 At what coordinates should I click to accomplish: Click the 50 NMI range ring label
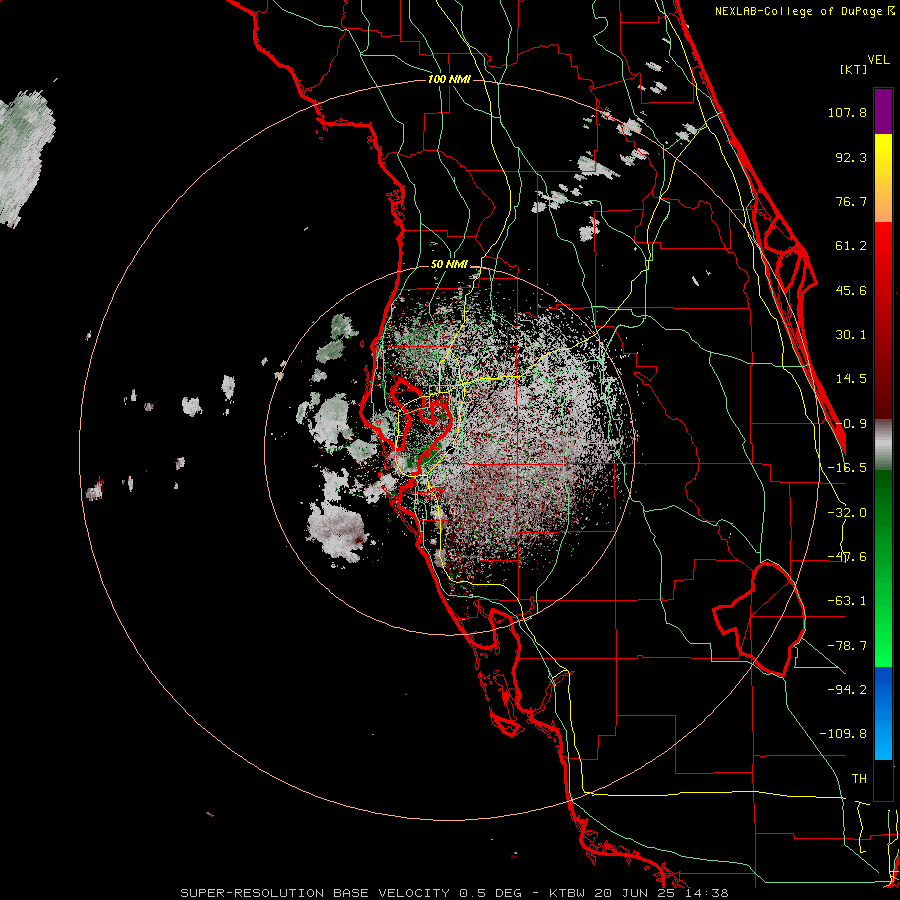coord(449,265)
